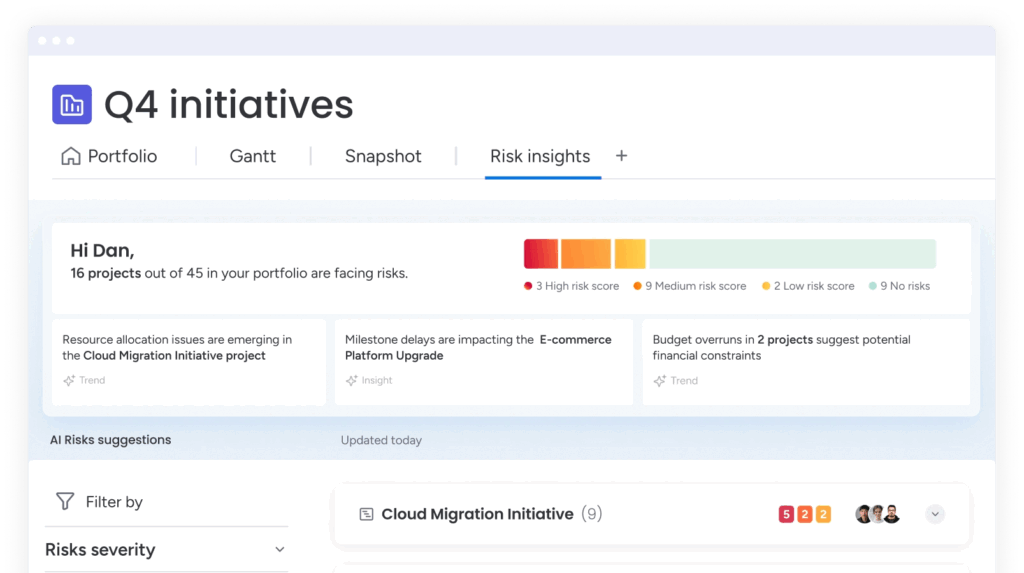This screenshot has height=573, width=1024.
Task: Click the red badge showing 5 risks
Action: (786, 515)
